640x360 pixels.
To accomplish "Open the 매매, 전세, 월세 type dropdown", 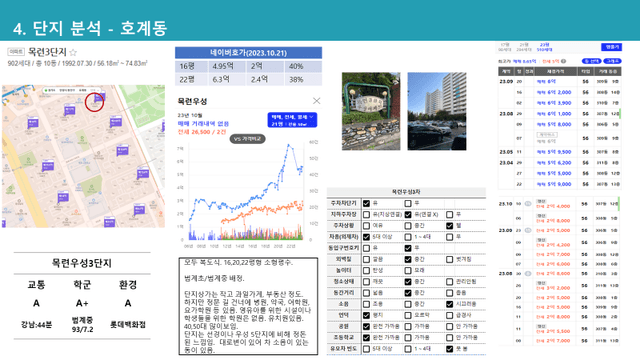I will point(292,120).
